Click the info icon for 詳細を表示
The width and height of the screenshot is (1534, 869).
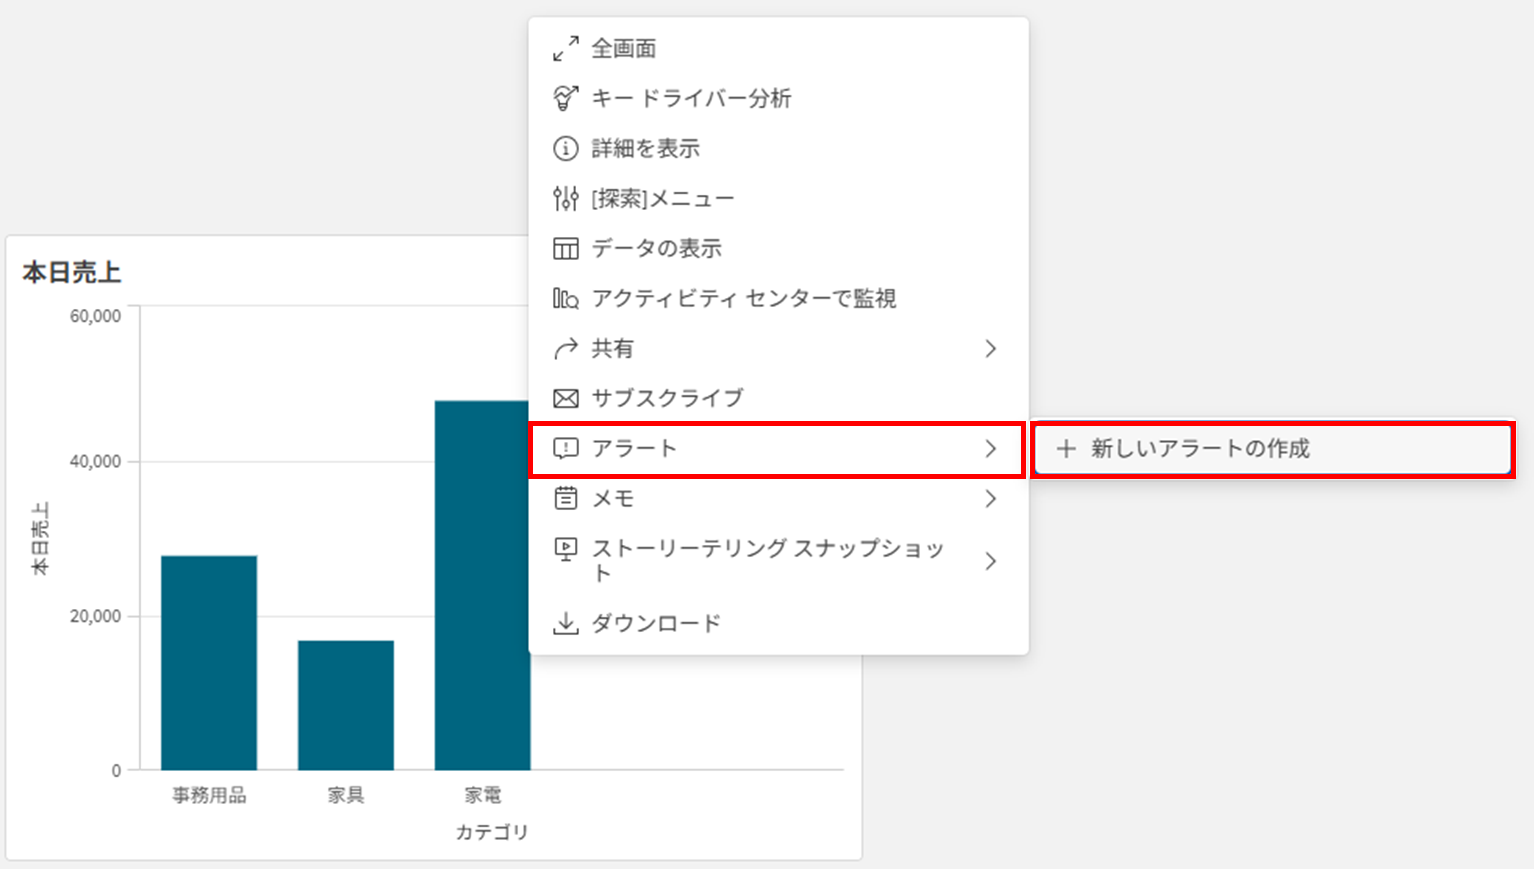tap(566, 149)
